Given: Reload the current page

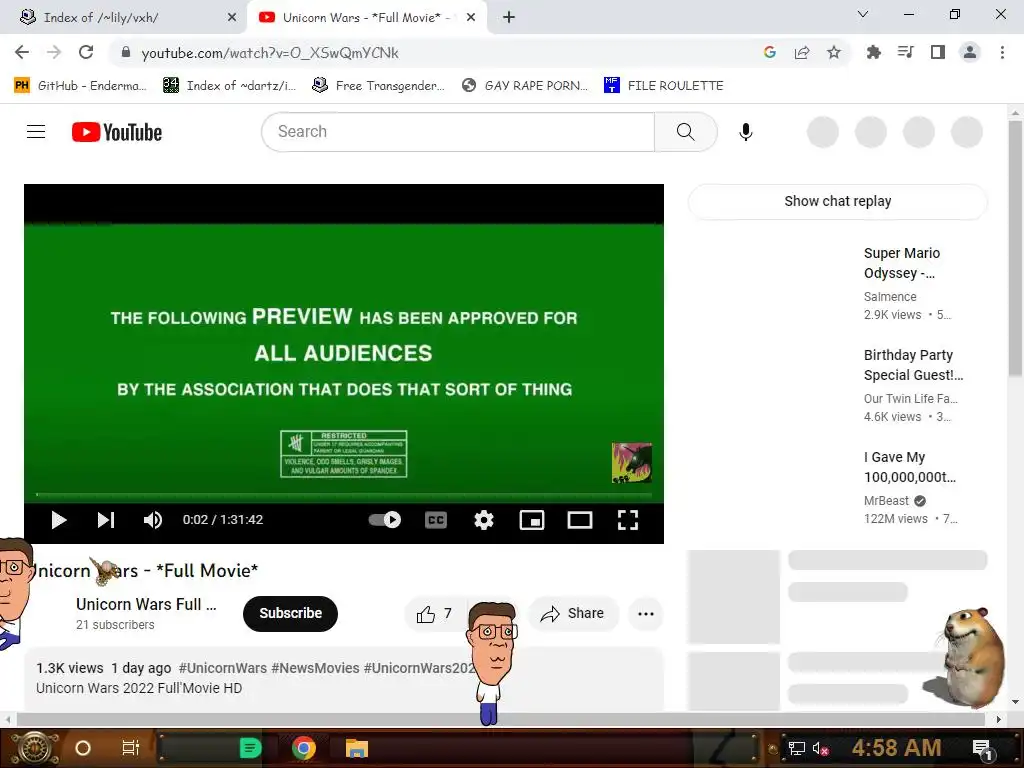Looking at the screenshot, I should 86,52.
